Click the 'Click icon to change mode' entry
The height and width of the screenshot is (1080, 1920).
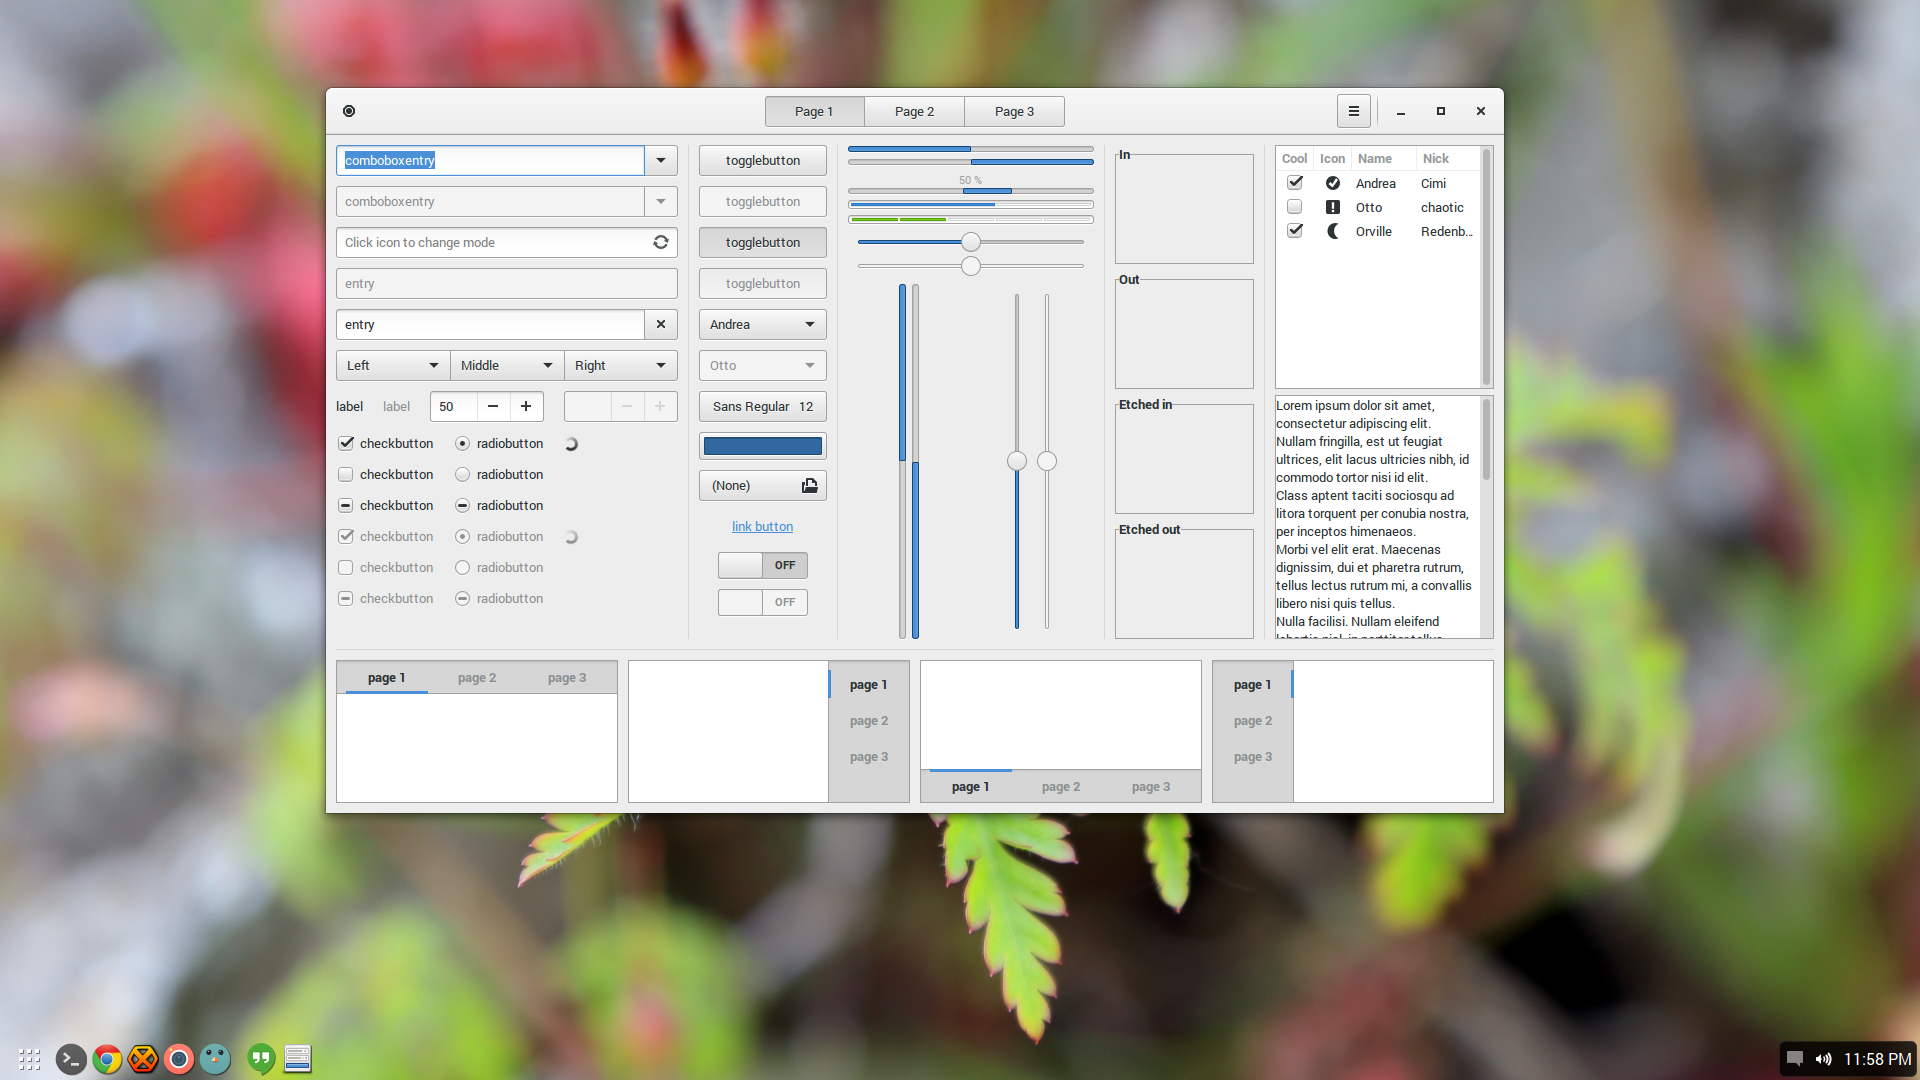coord(507,242)
